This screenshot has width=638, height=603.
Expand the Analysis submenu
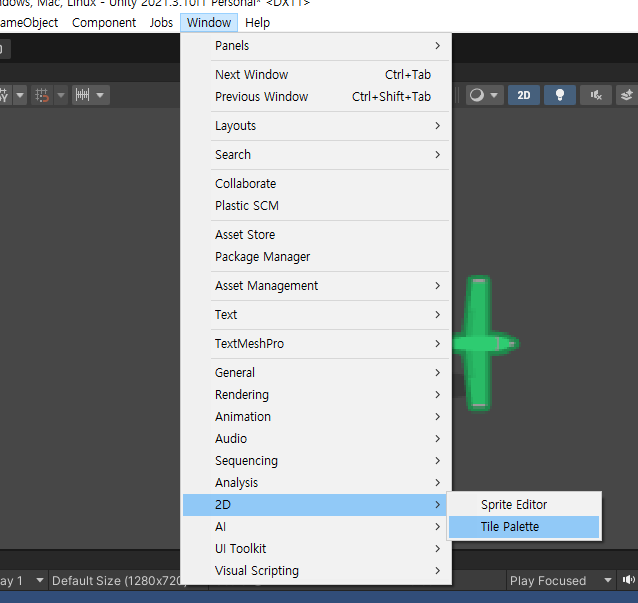pyautogui.click(x=317, y=483)
